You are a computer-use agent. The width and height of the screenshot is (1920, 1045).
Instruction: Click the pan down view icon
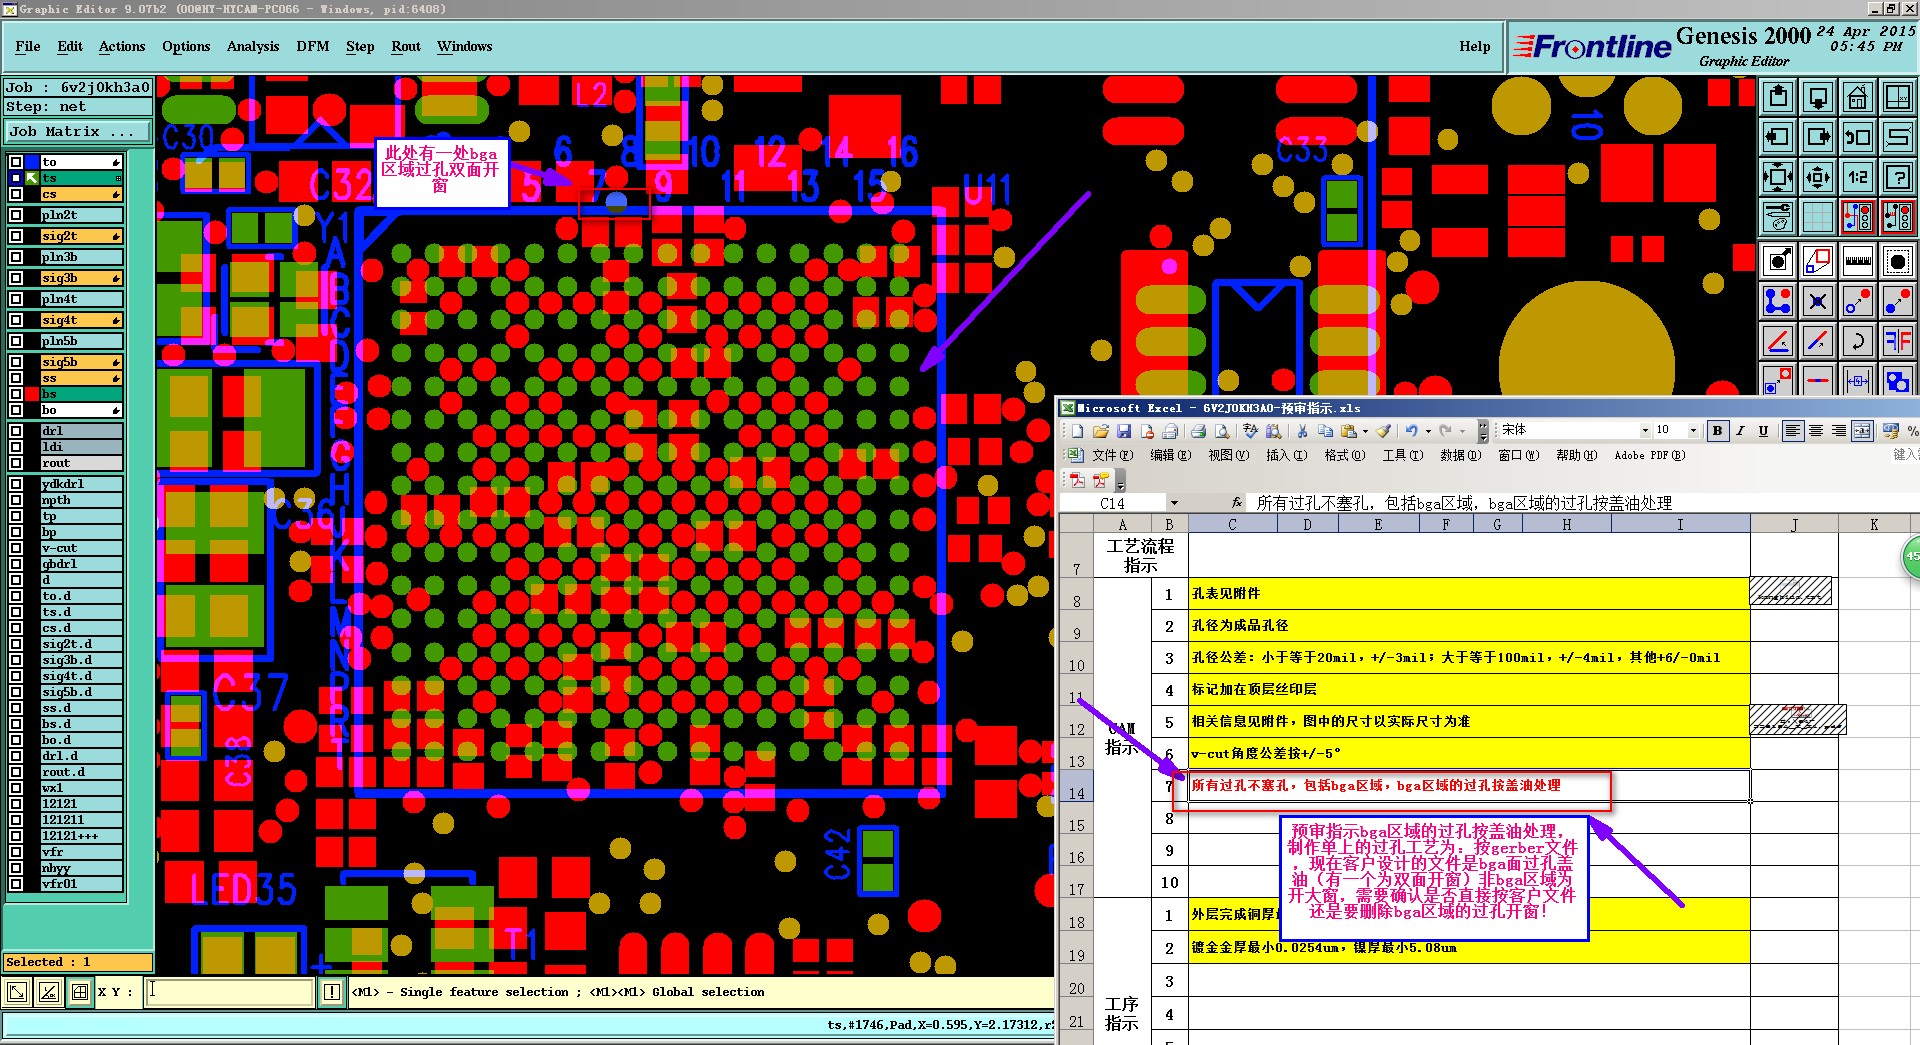coord(1818,97)
